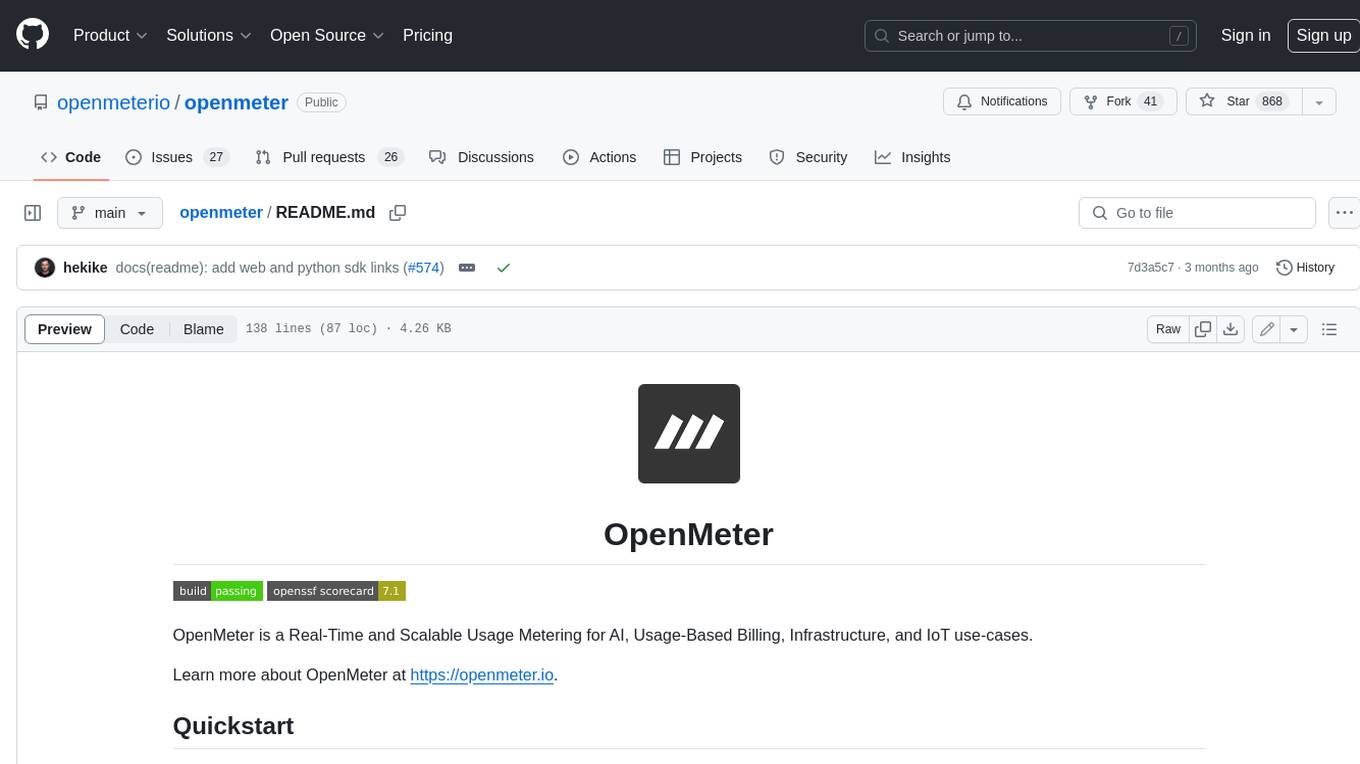This screenshot has width=1360, height=764.
Task: Open the main branch selector
Action: (x=109, y=213)
